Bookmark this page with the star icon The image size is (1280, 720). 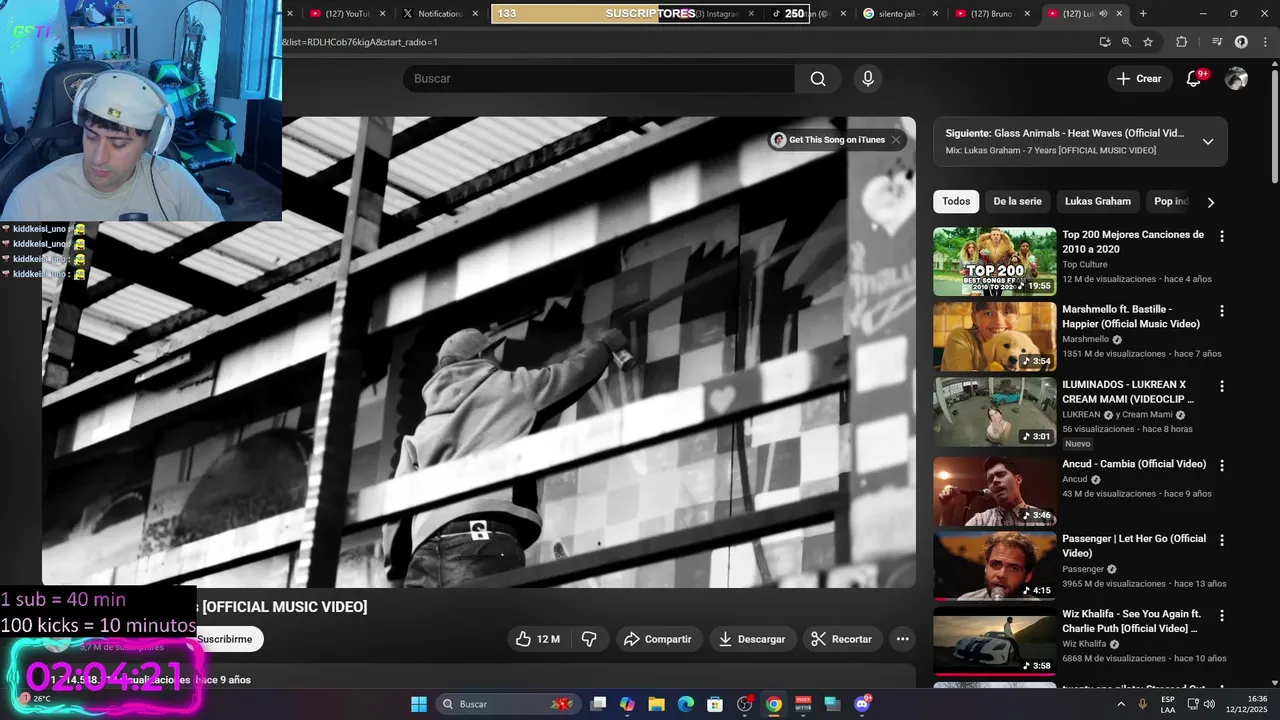(x=1148, y=42)
